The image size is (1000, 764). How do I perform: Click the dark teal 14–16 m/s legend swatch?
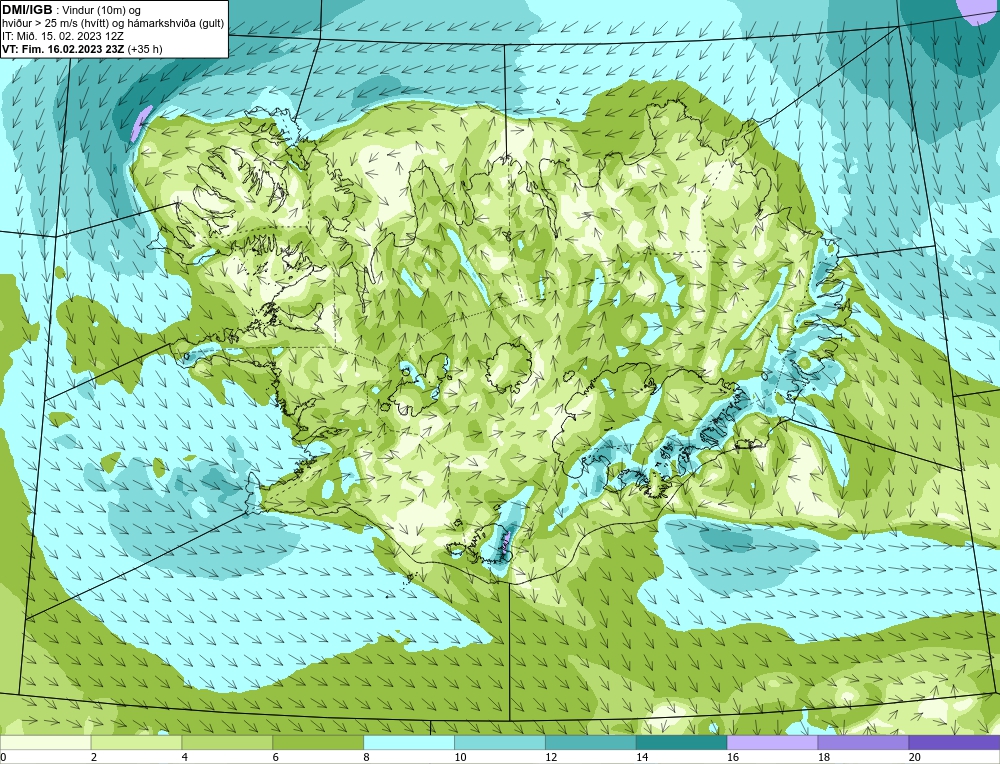tap(682, 742)
